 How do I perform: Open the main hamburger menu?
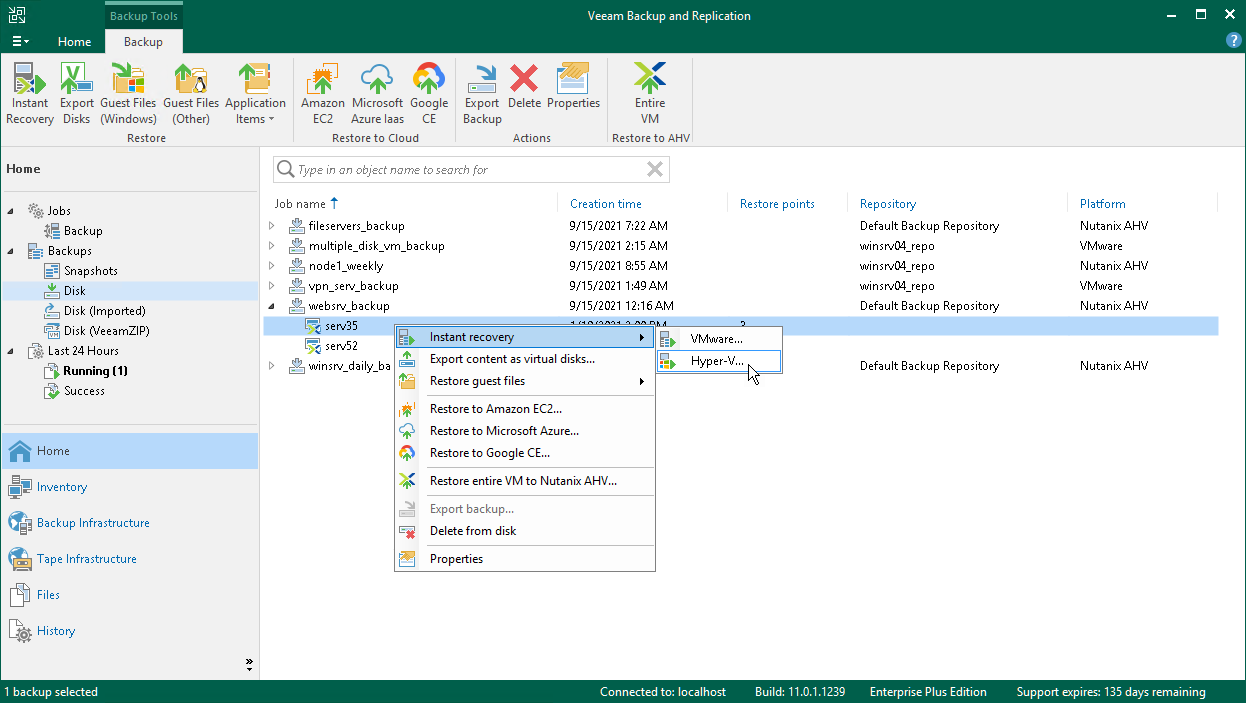pyautogui.click(x=20, y=42)
